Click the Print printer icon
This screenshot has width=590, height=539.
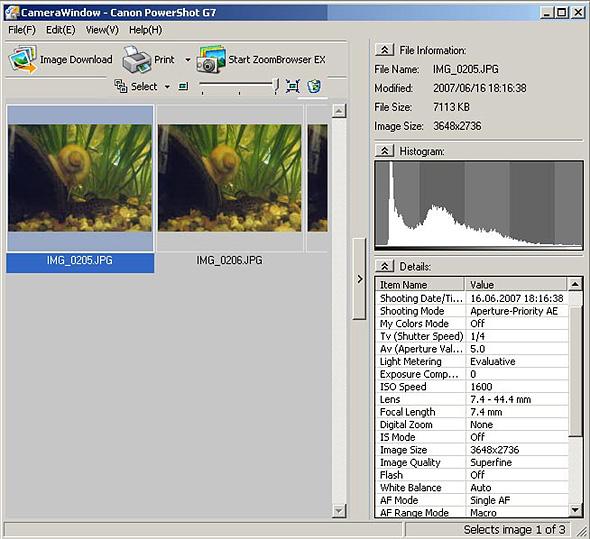coord(136,59)
